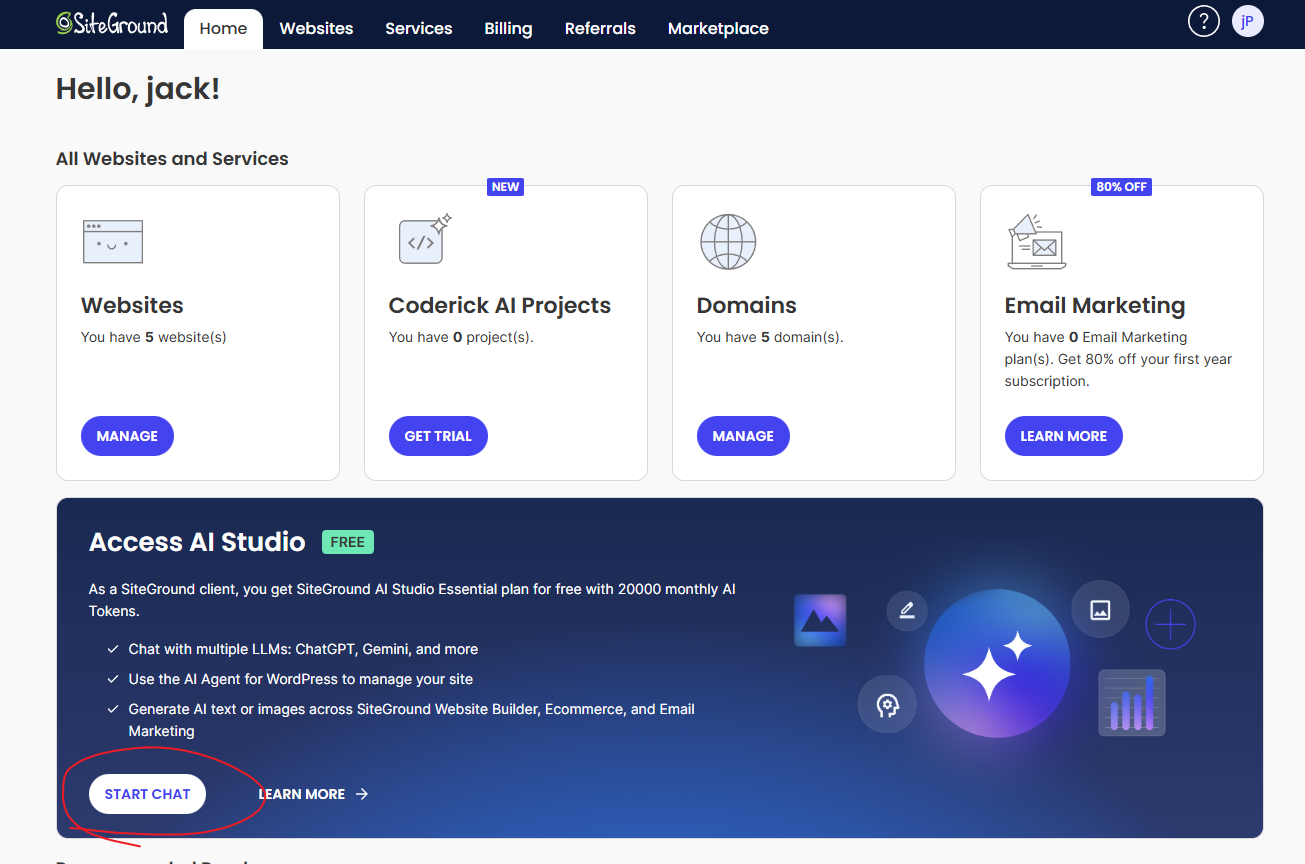Click the pencil edit icon in banner
Viewport: 1305px width, 864px height.
(907, 610)
